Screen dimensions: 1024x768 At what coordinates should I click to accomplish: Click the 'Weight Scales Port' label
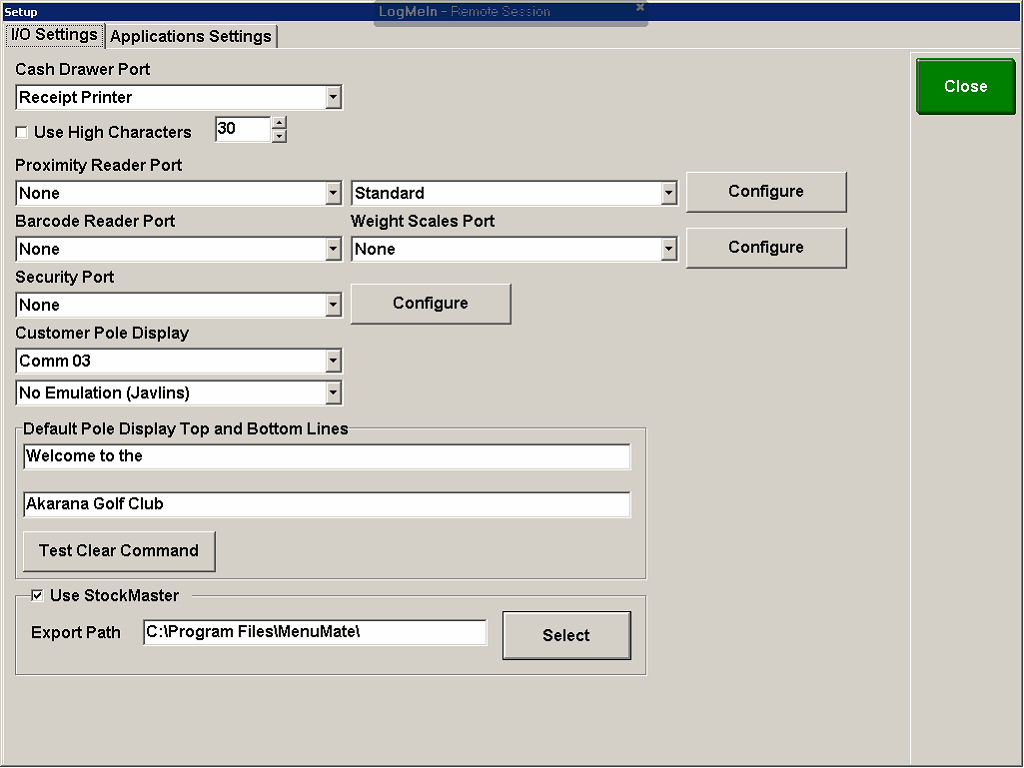(423, 221)
